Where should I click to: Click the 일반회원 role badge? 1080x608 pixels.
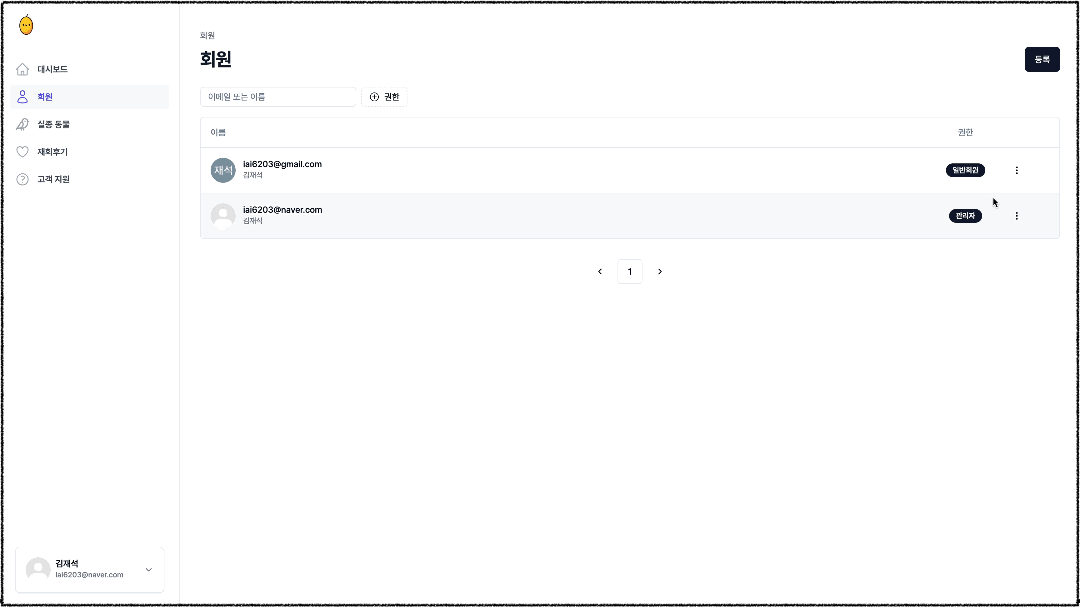coord(965,170)
